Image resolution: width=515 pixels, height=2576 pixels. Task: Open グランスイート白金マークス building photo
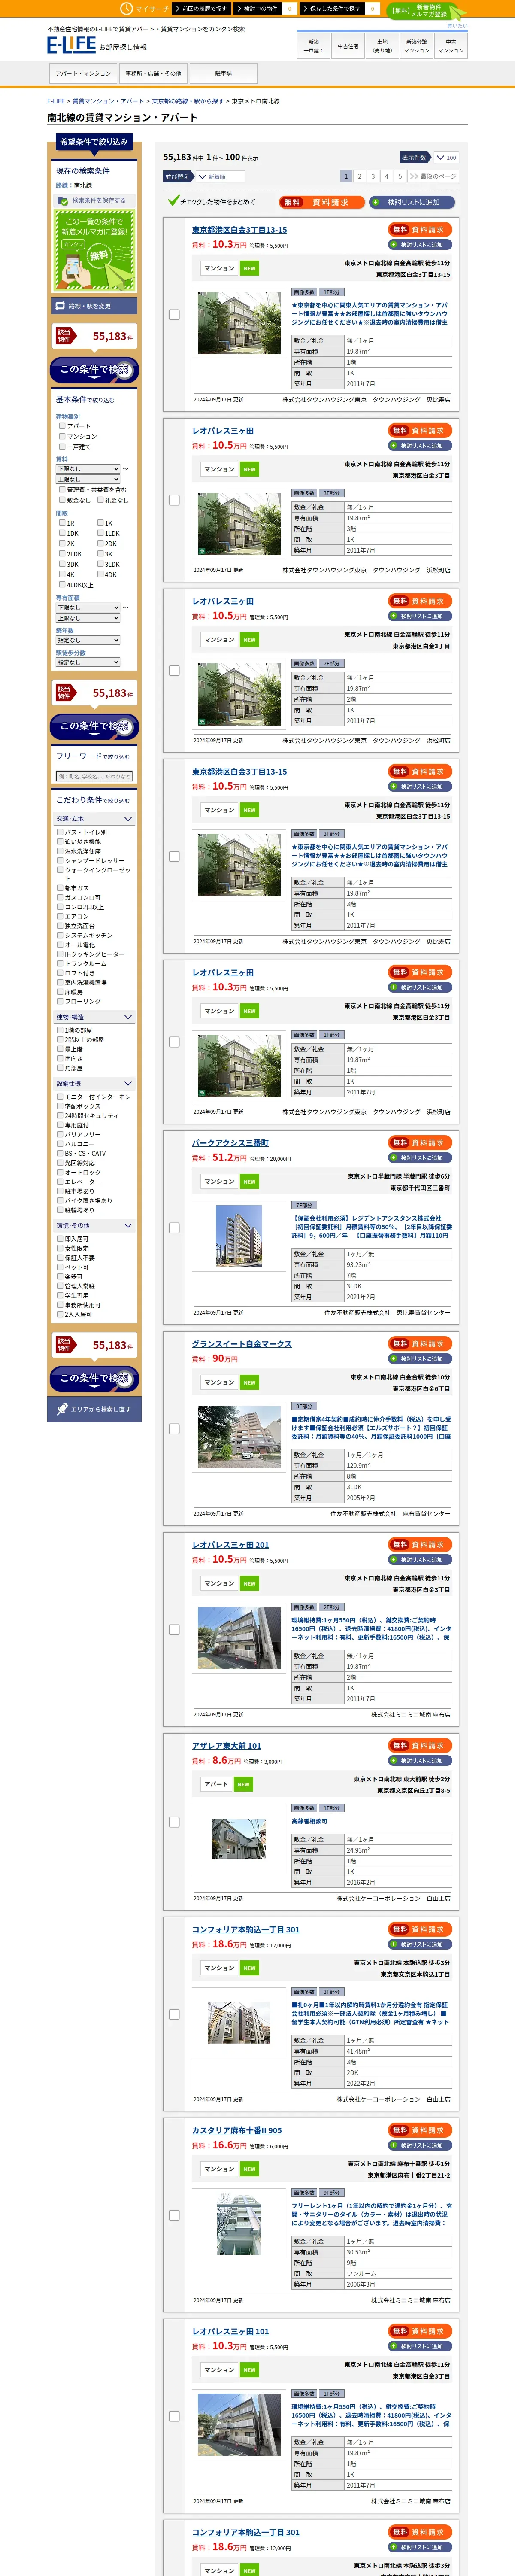click(240, 1437)
